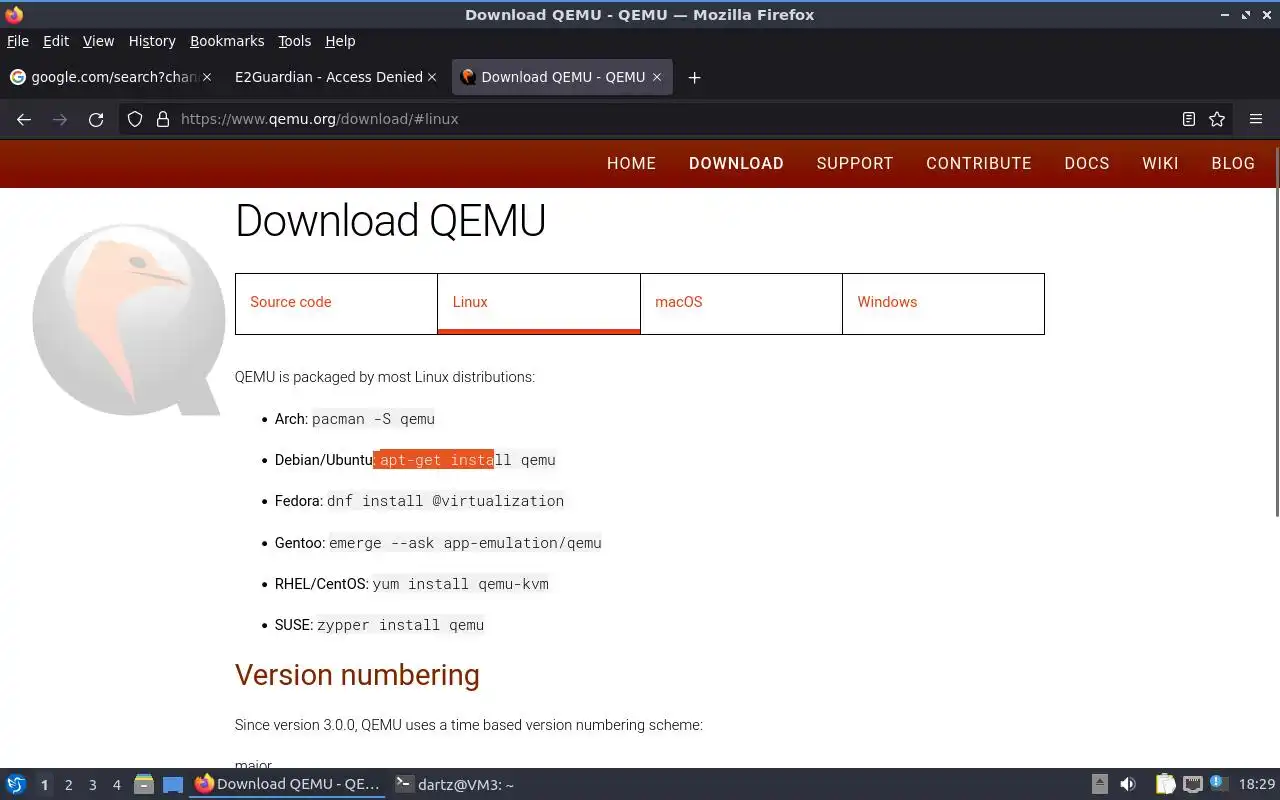Launch the file manager from taskbar
The image size is (1280, 800).
143,785
